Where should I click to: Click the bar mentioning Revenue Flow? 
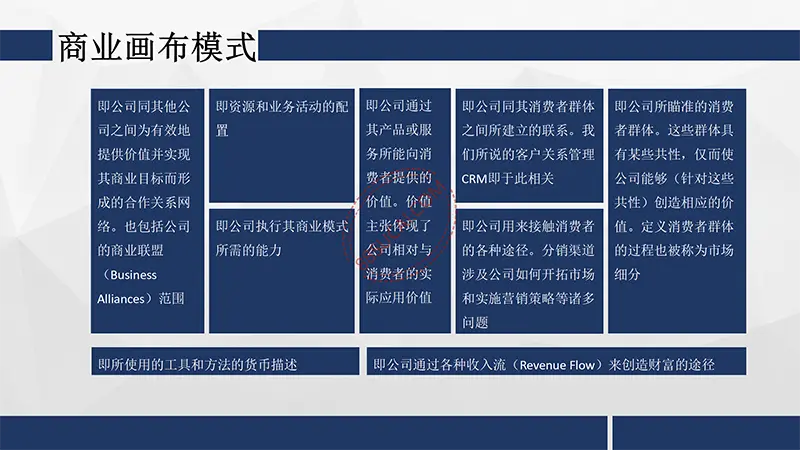(x=556, y=361)
